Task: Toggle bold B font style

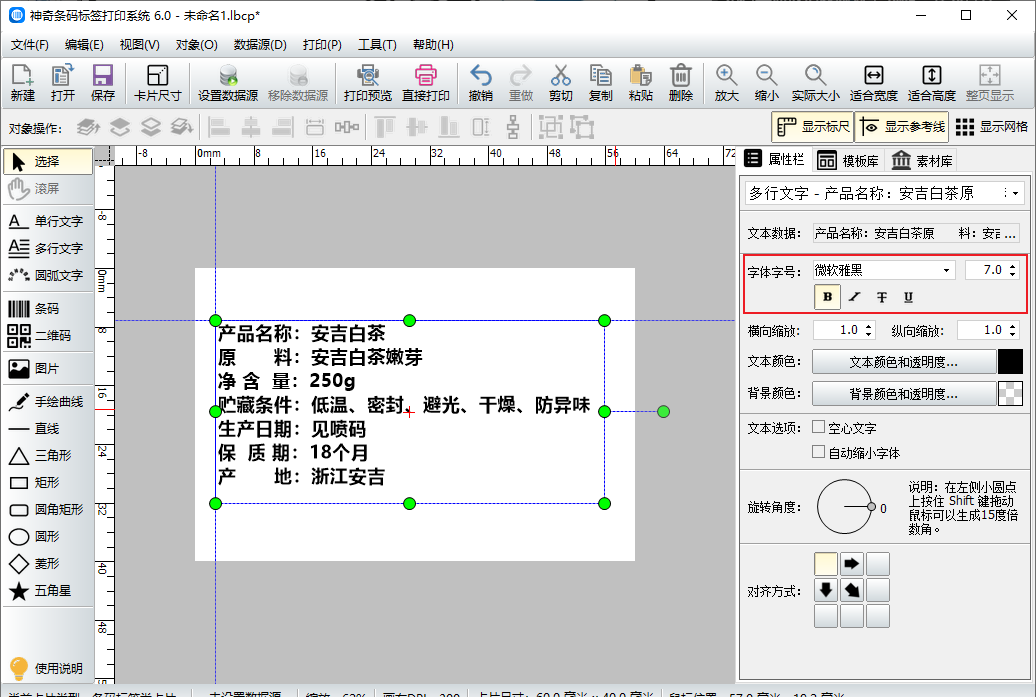Action: [827, 297]
